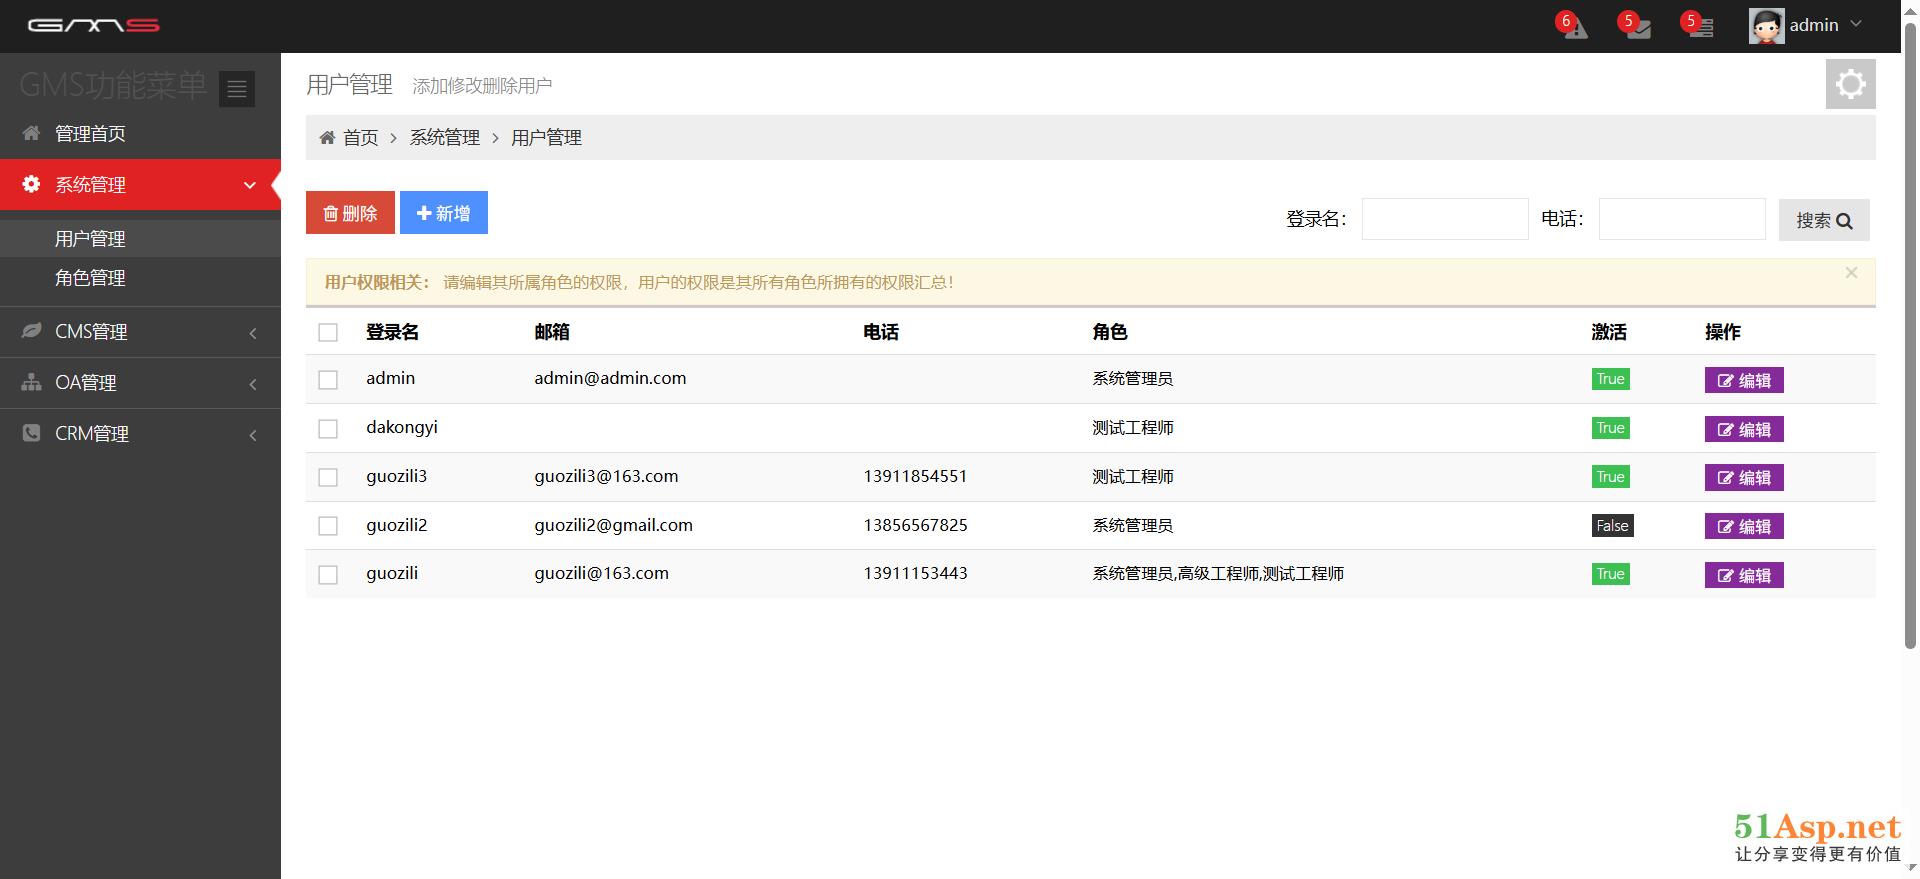Open the messages envelope notification icon

[1637, 27]
